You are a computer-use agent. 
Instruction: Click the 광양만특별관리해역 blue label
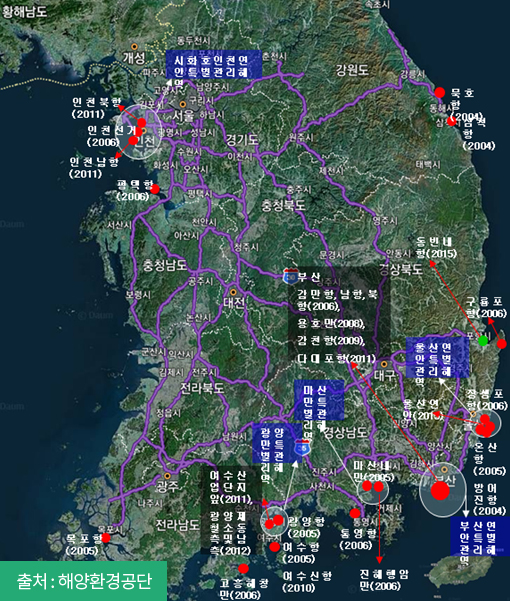pos(277,443)
